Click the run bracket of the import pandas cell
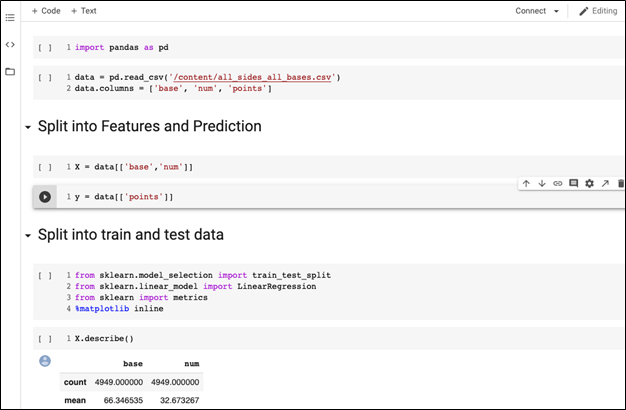This screenshot has width=626, height=410. [x=45, y=48]
